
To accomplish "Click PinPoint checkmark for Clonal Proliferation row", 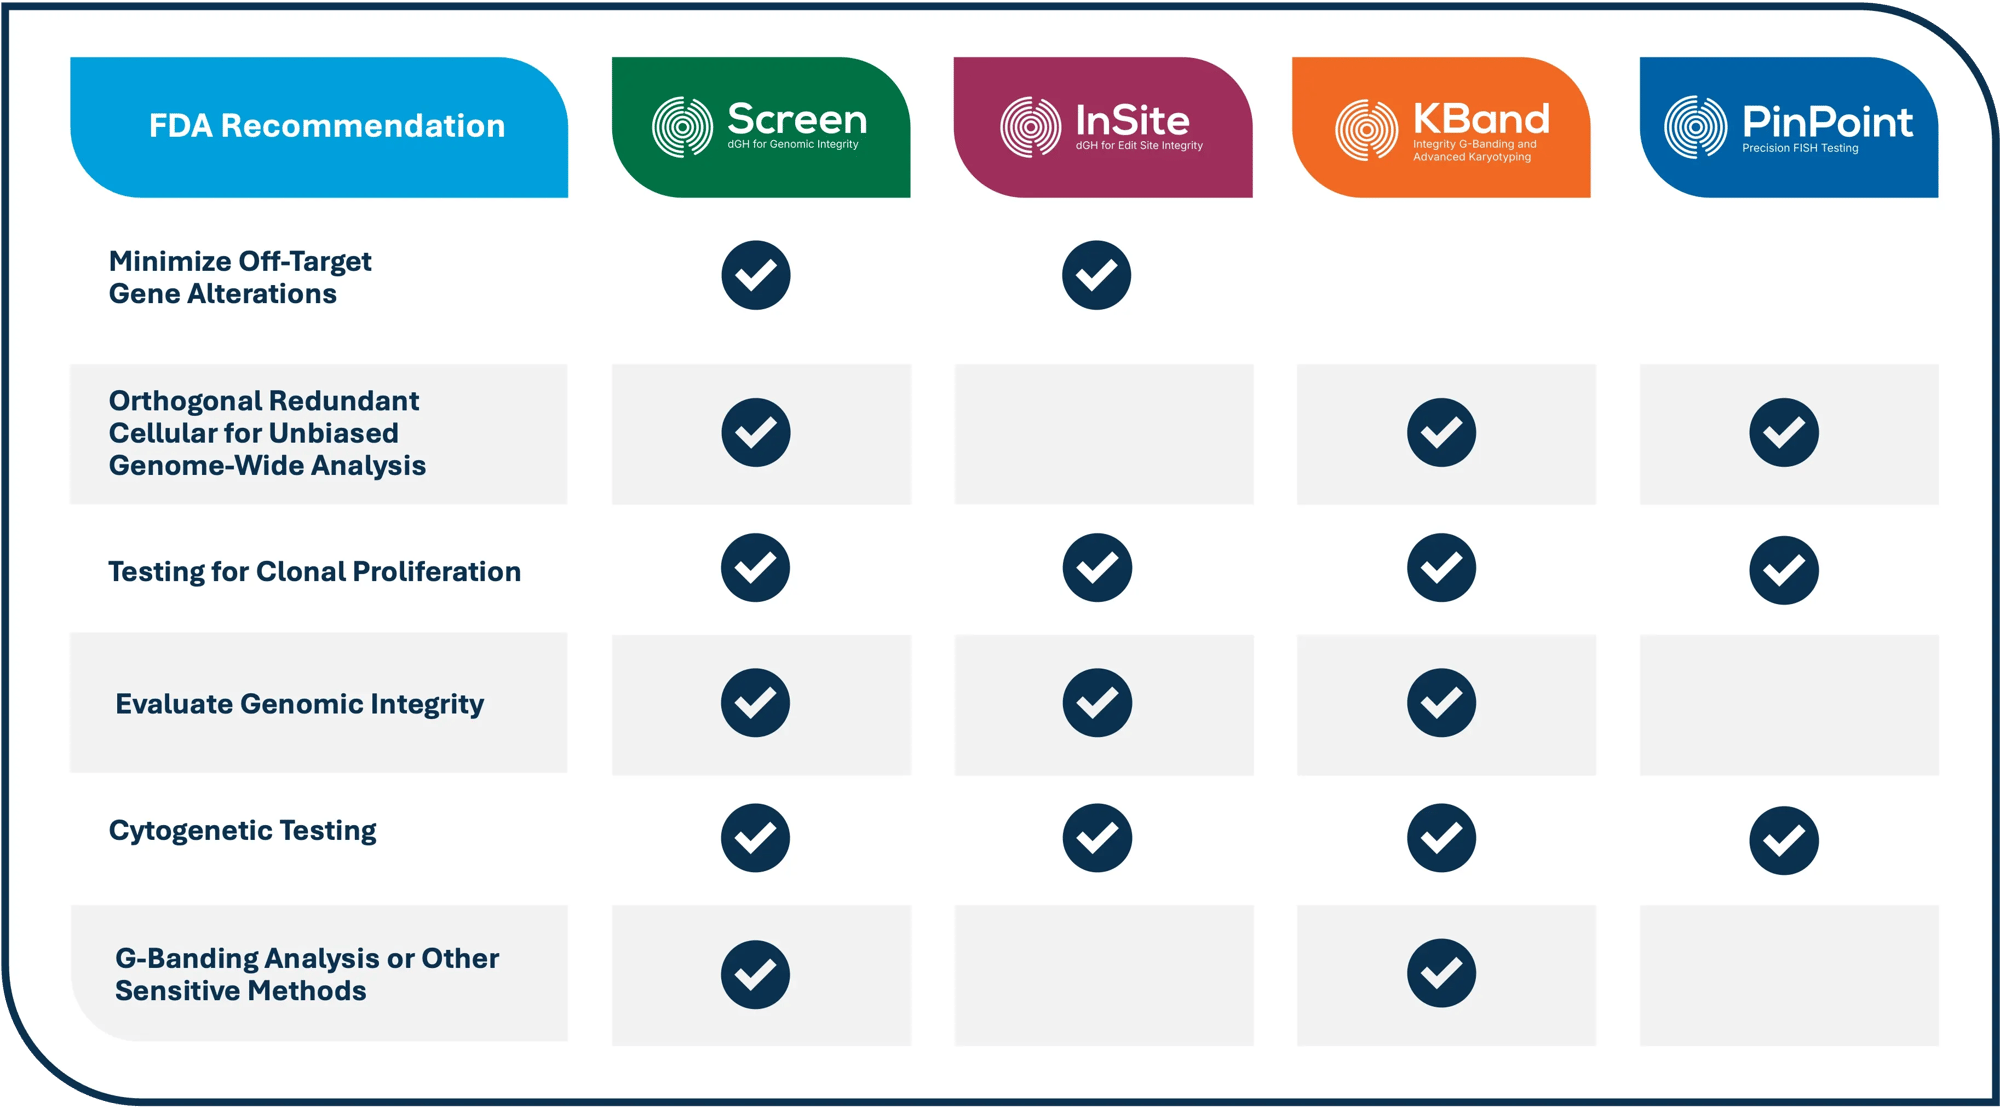I will [x=1784, y=570].
